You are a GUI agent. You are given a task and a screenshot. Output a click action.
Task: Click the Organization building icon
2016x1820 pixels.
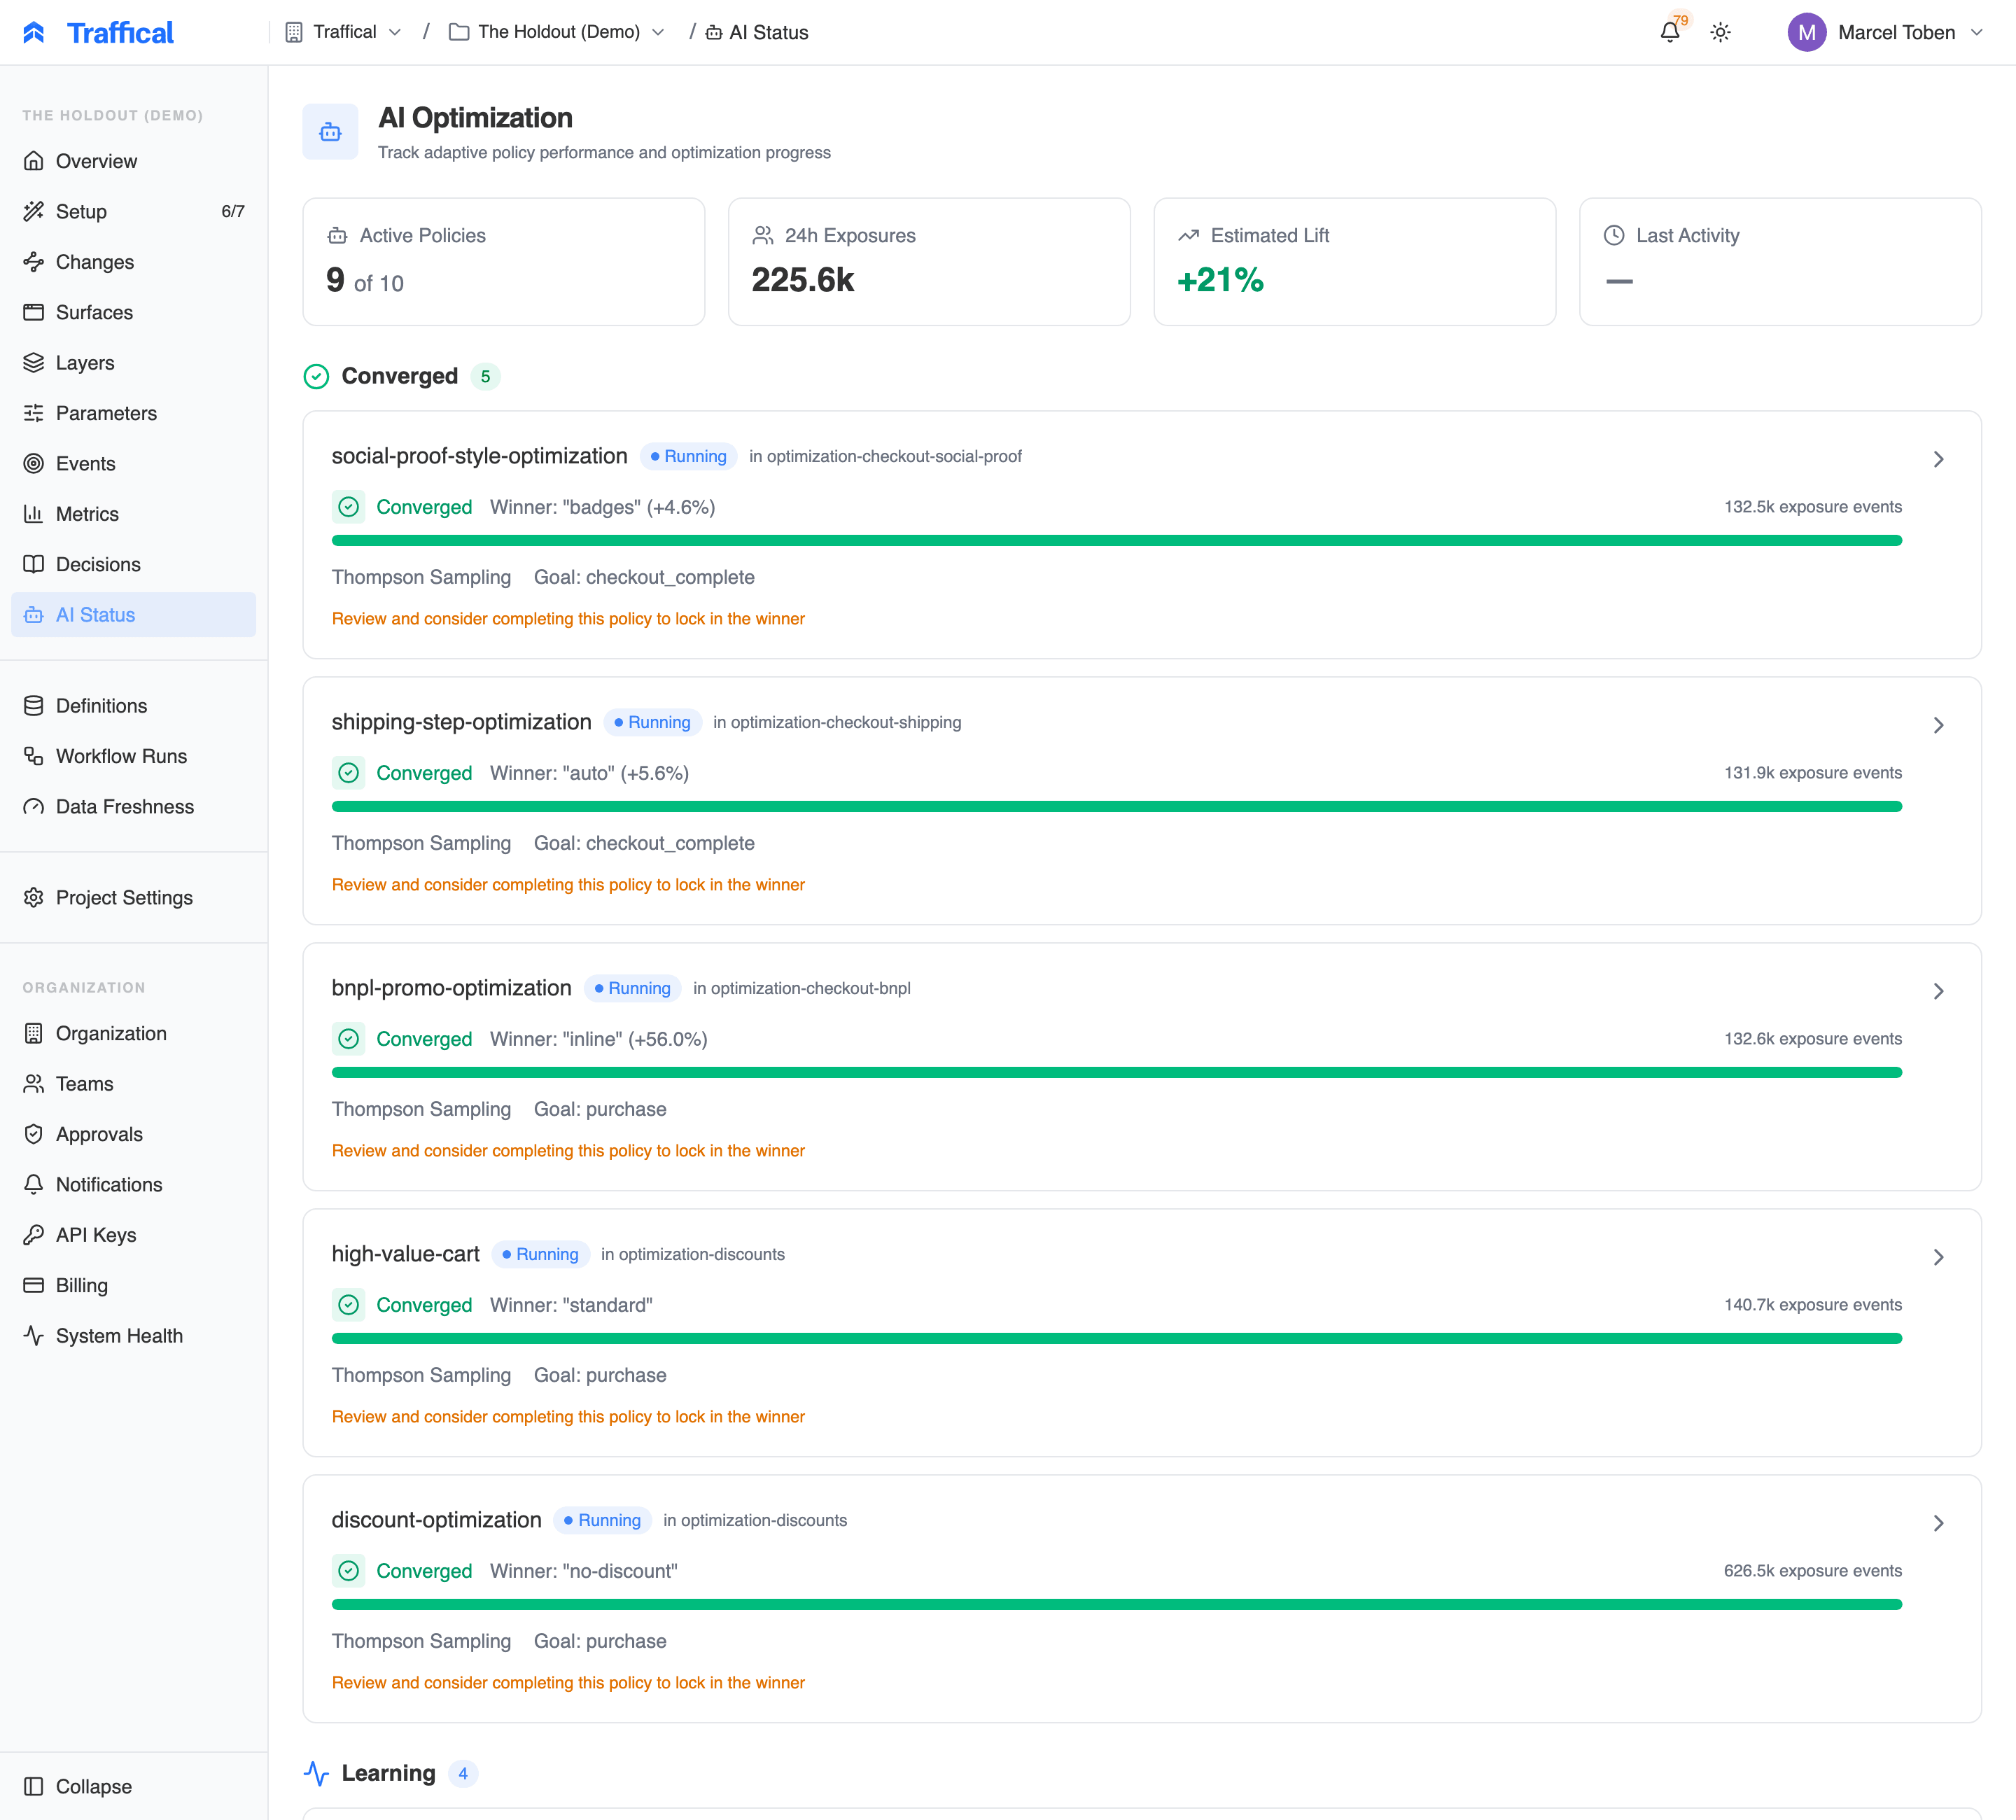click(34, 1033)
